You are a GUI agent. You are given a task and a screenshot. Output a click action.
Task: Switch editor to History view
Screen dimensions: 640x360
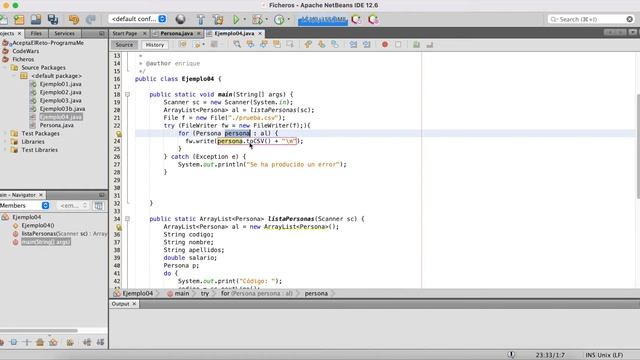point(155,45)
